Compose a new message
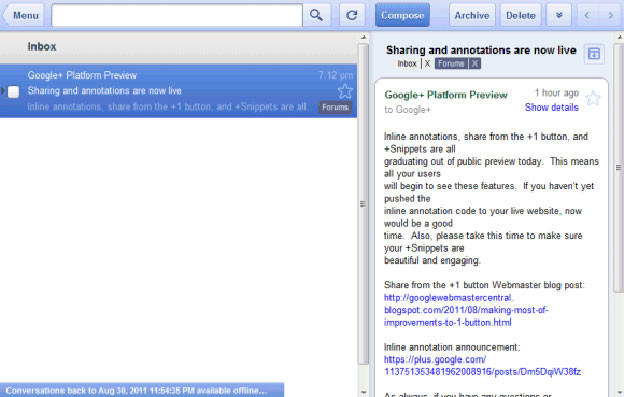624x397 pixels. [x=402, y=15]
